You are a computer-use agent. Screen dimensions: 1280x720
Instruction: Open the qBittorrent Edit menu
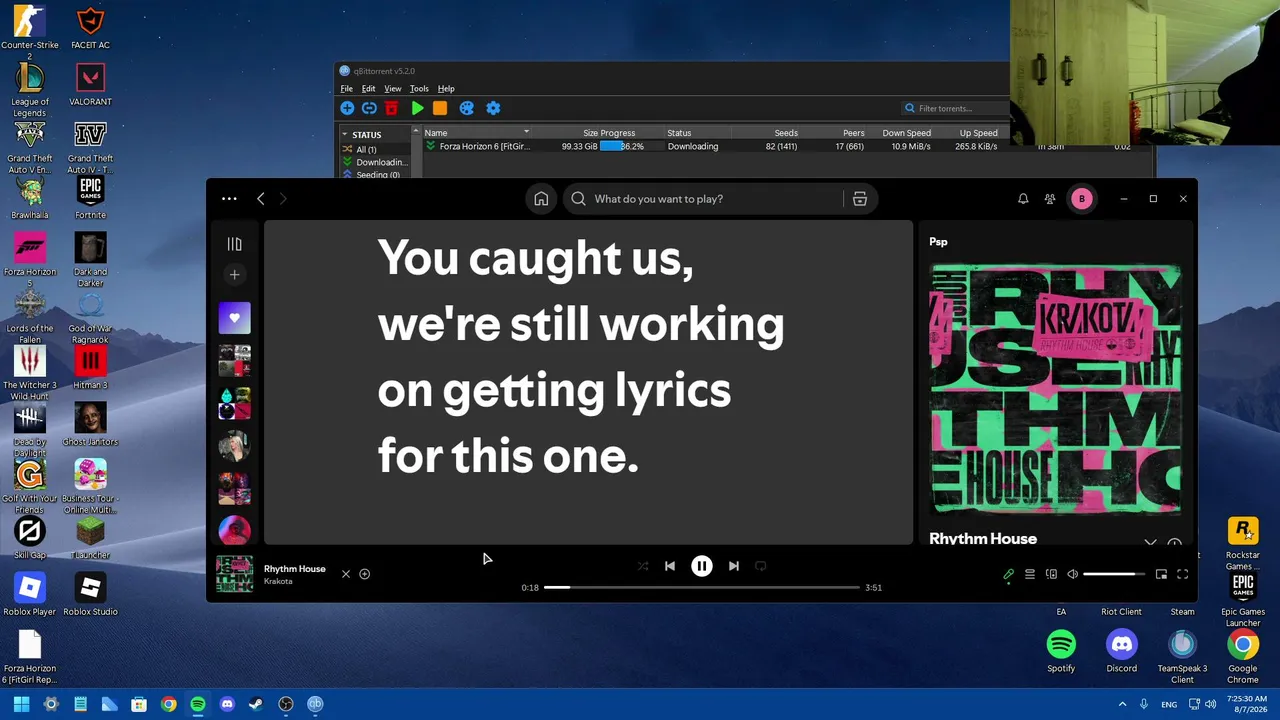tap(369, 89)
